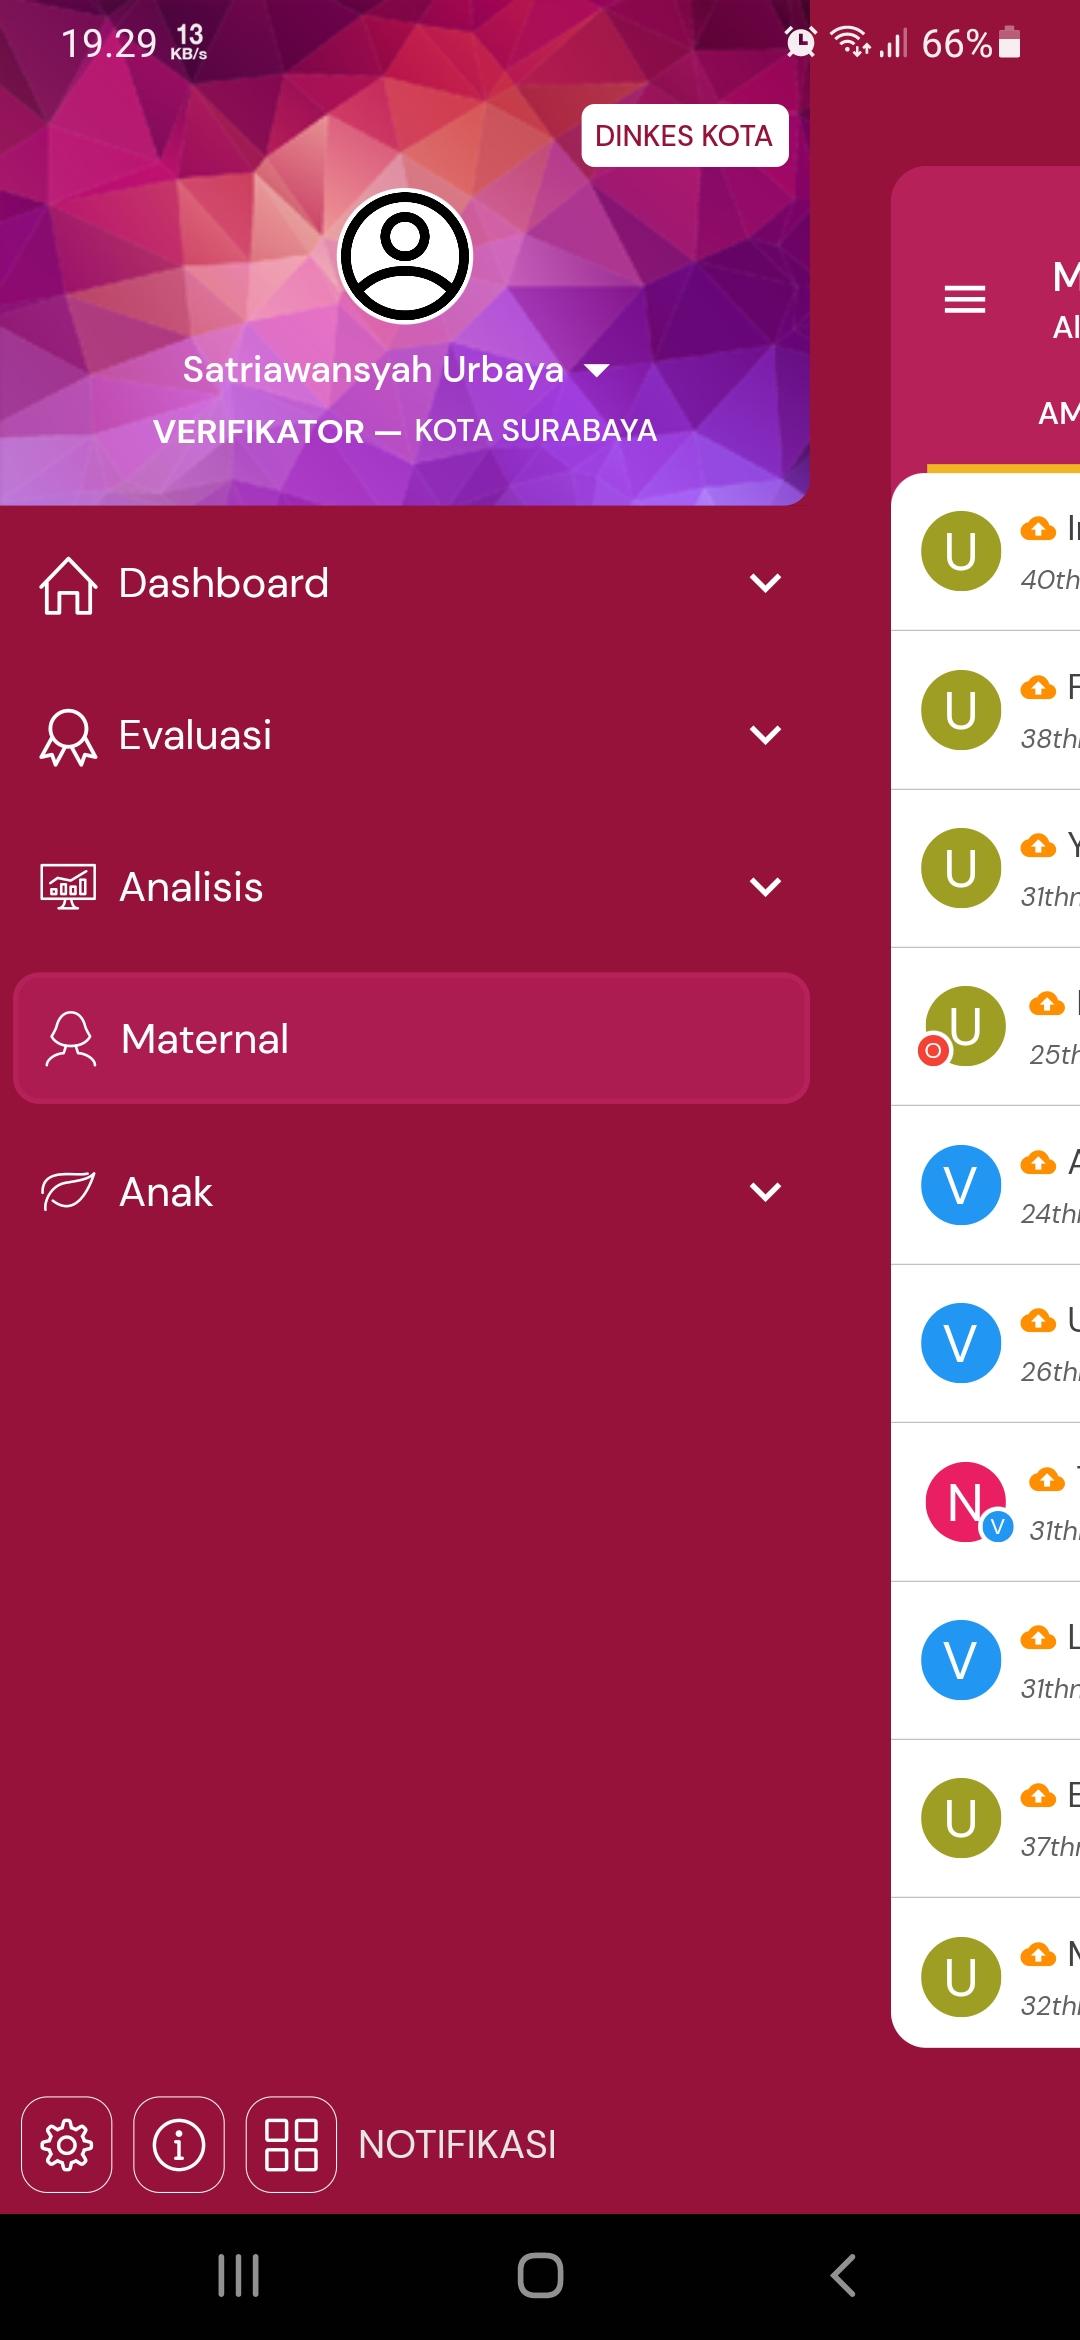Viewport: 1080px width, 2340px height.
Task: Open account dropdown beside Satriawansyah Urbaya
Action: pos(597,371)
